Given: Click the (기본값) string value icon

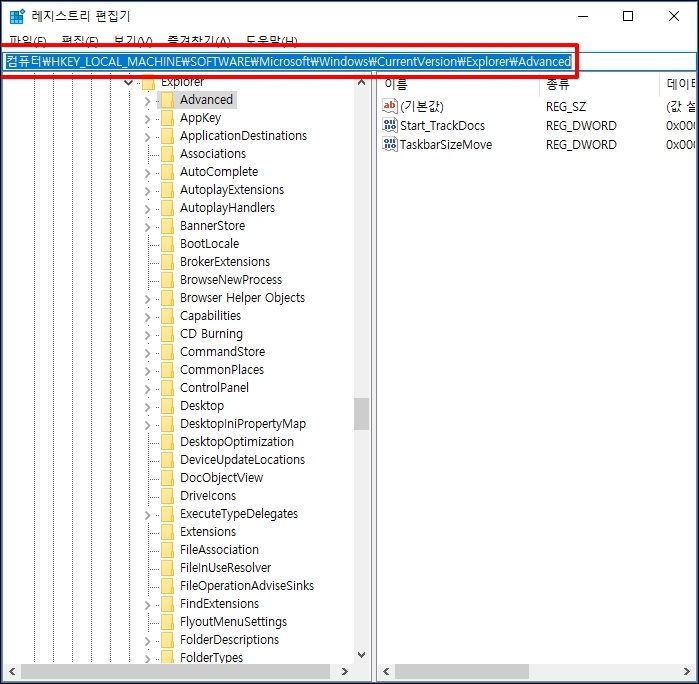Looking at the screenshot, I should [x=390, y=106].
